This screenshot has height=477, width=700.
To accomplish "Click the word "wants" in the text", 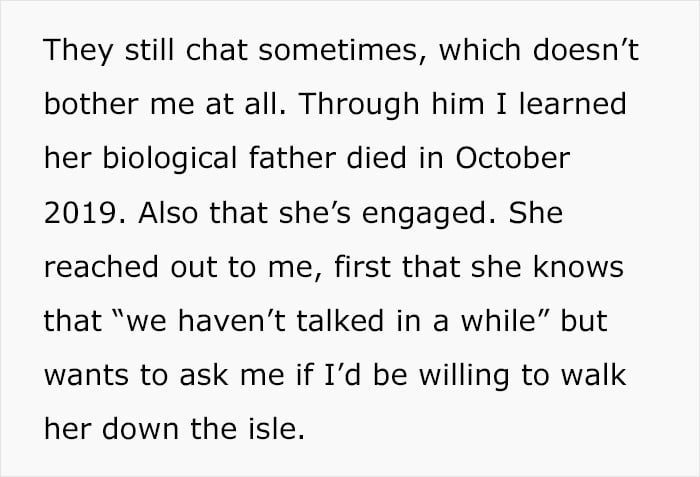I will coord(86,375).
